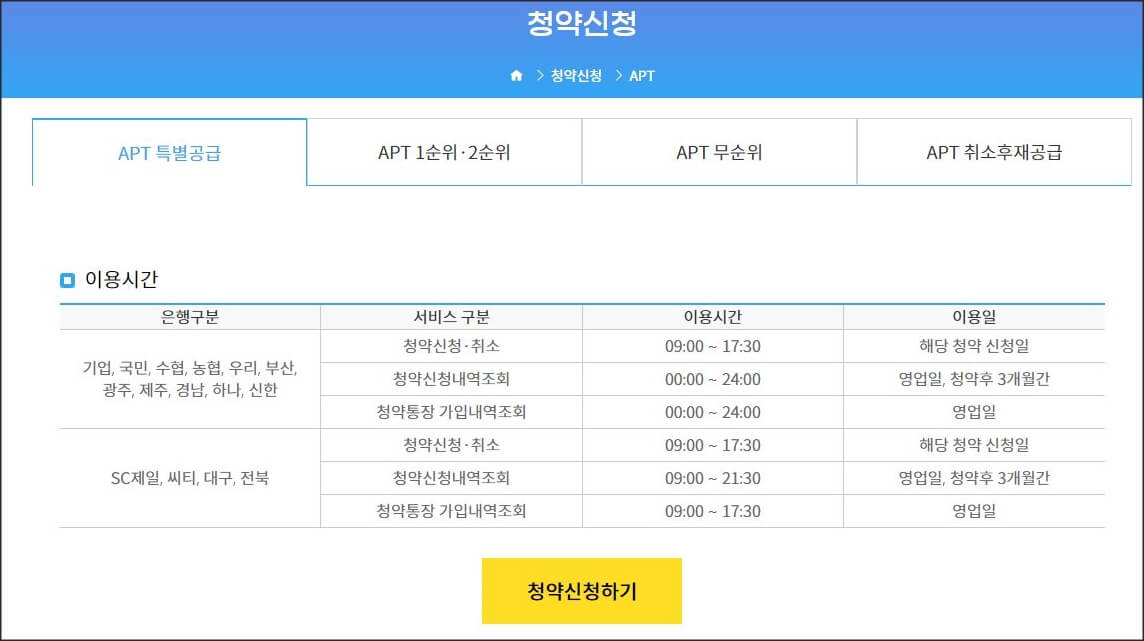Viewport: 1144px width, 641px height.
Task: Click the 해당 청약 신청일 cell
Action: coord(972,346)
